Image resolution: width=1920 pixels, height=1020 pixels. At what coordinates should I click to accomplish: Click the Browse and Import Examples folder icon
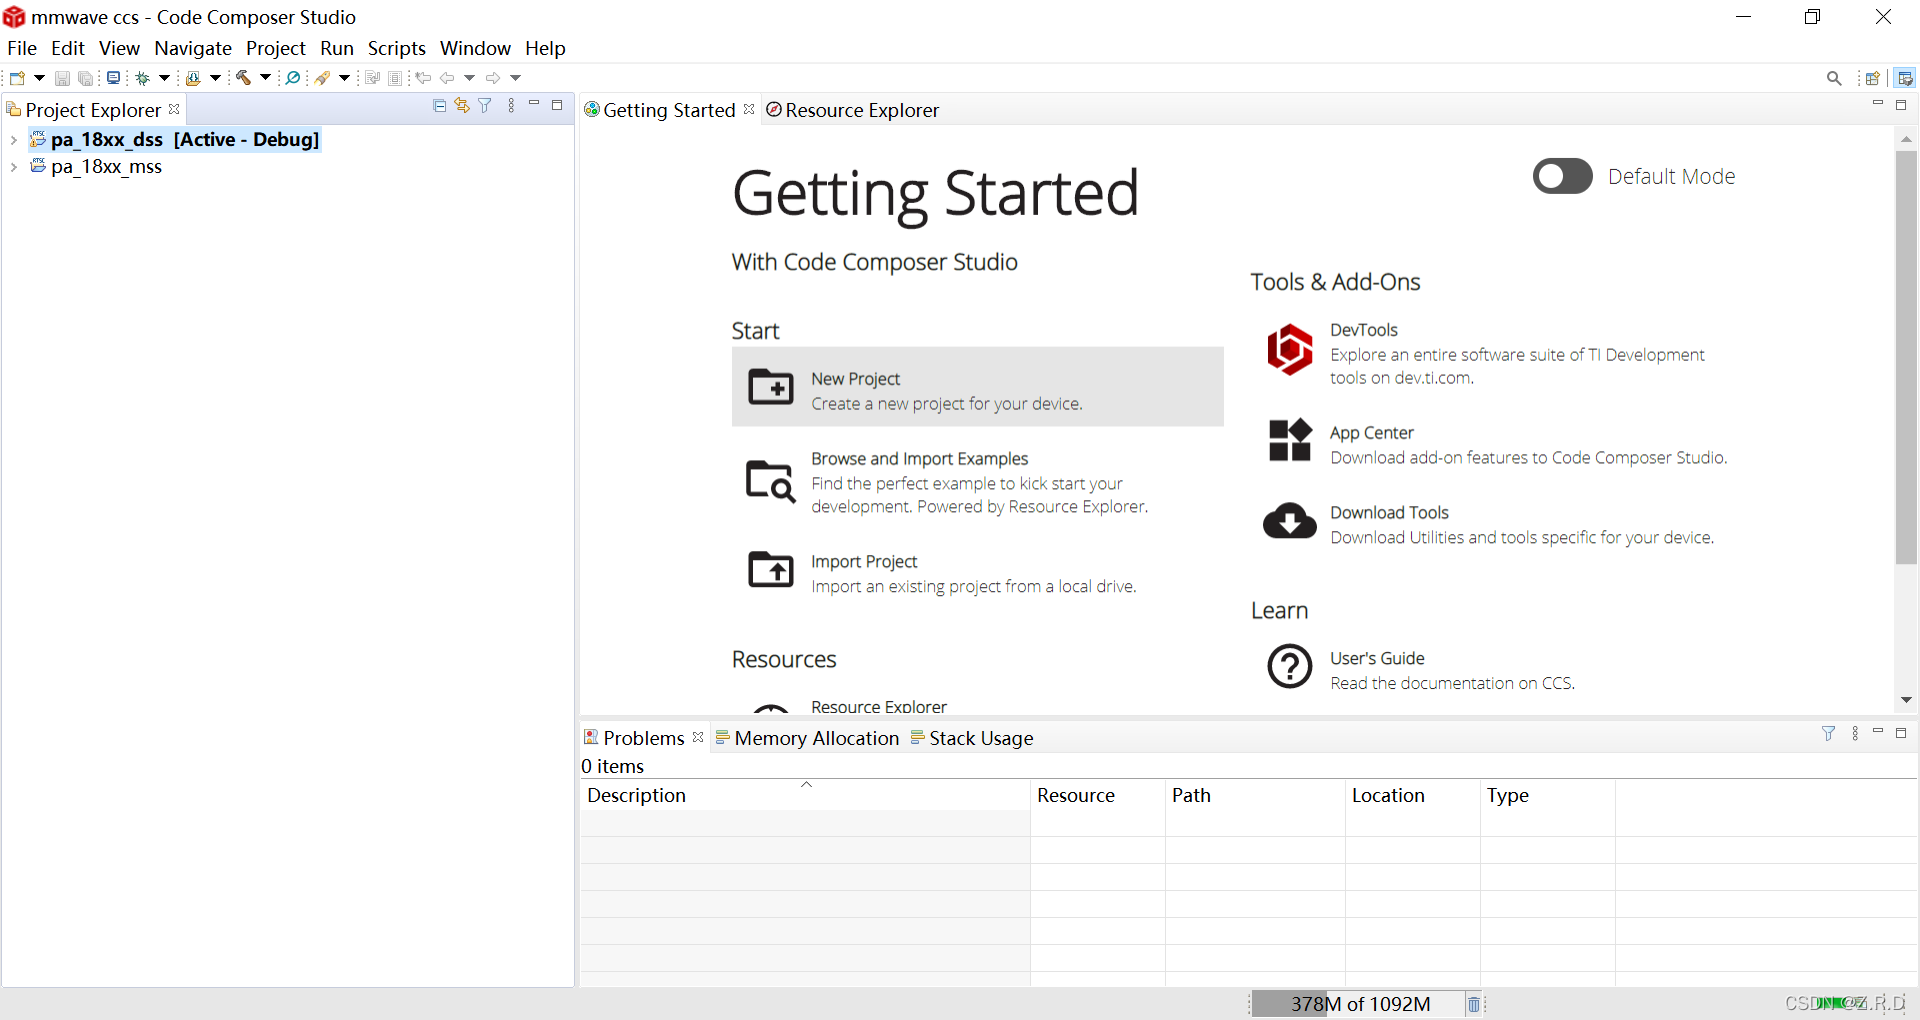771,481
